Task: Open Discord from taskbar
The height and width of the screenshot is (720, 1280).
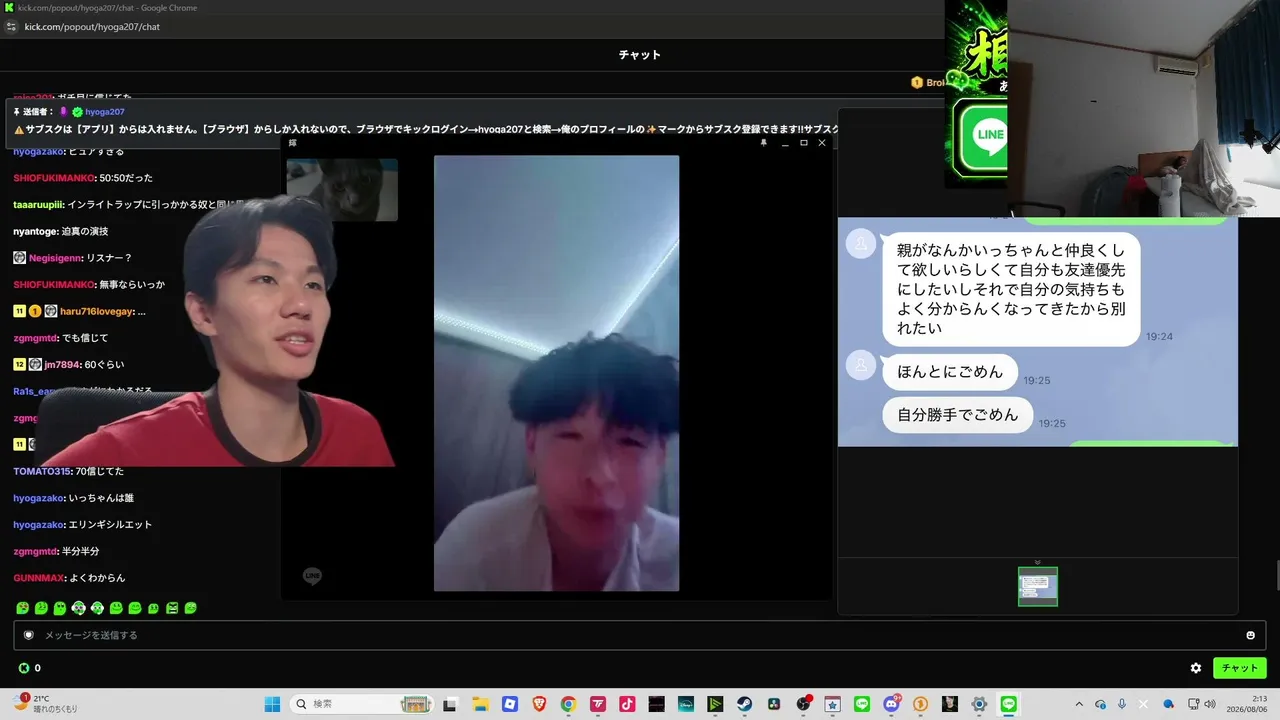Action: [892, 704]
